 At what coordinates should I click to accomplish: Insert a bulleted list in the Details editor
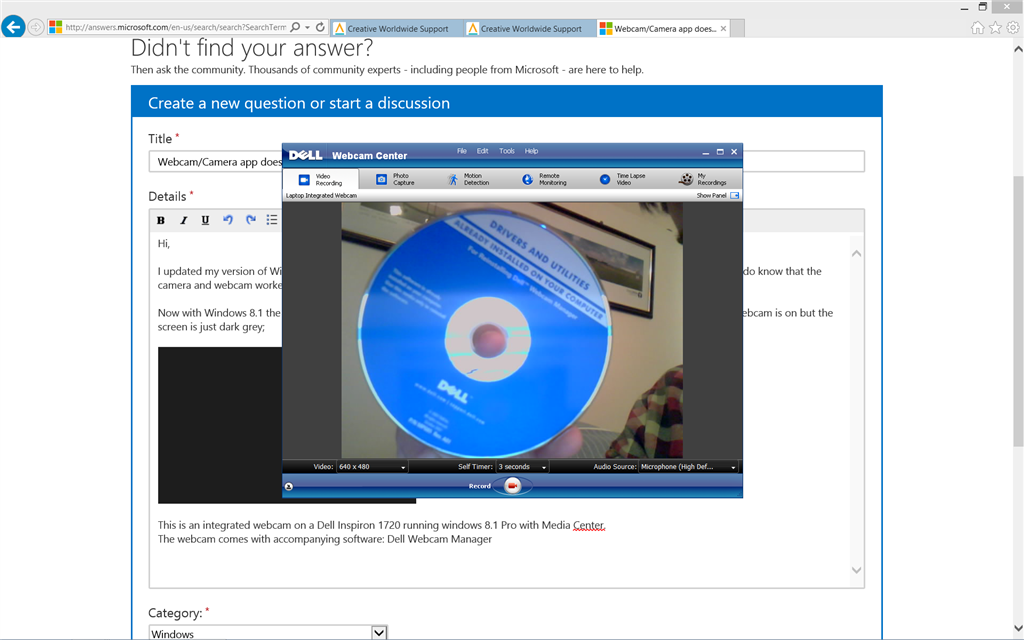[x=272, y=220]
